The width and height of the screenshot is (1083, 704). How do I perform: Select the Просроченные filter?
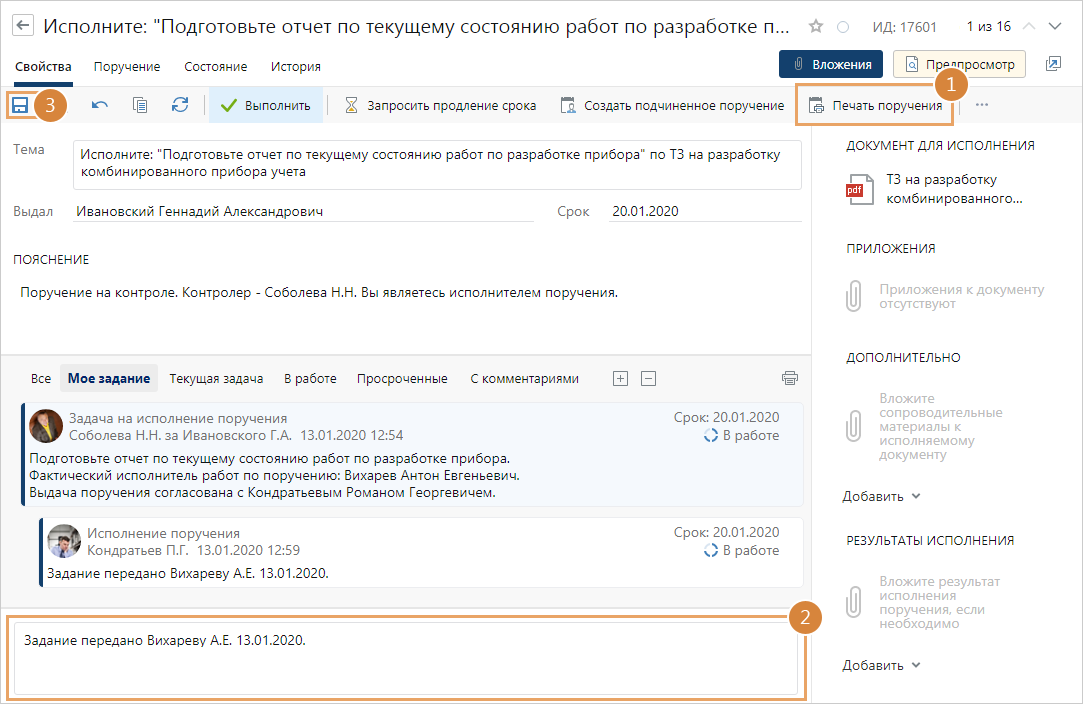(403, 379)
